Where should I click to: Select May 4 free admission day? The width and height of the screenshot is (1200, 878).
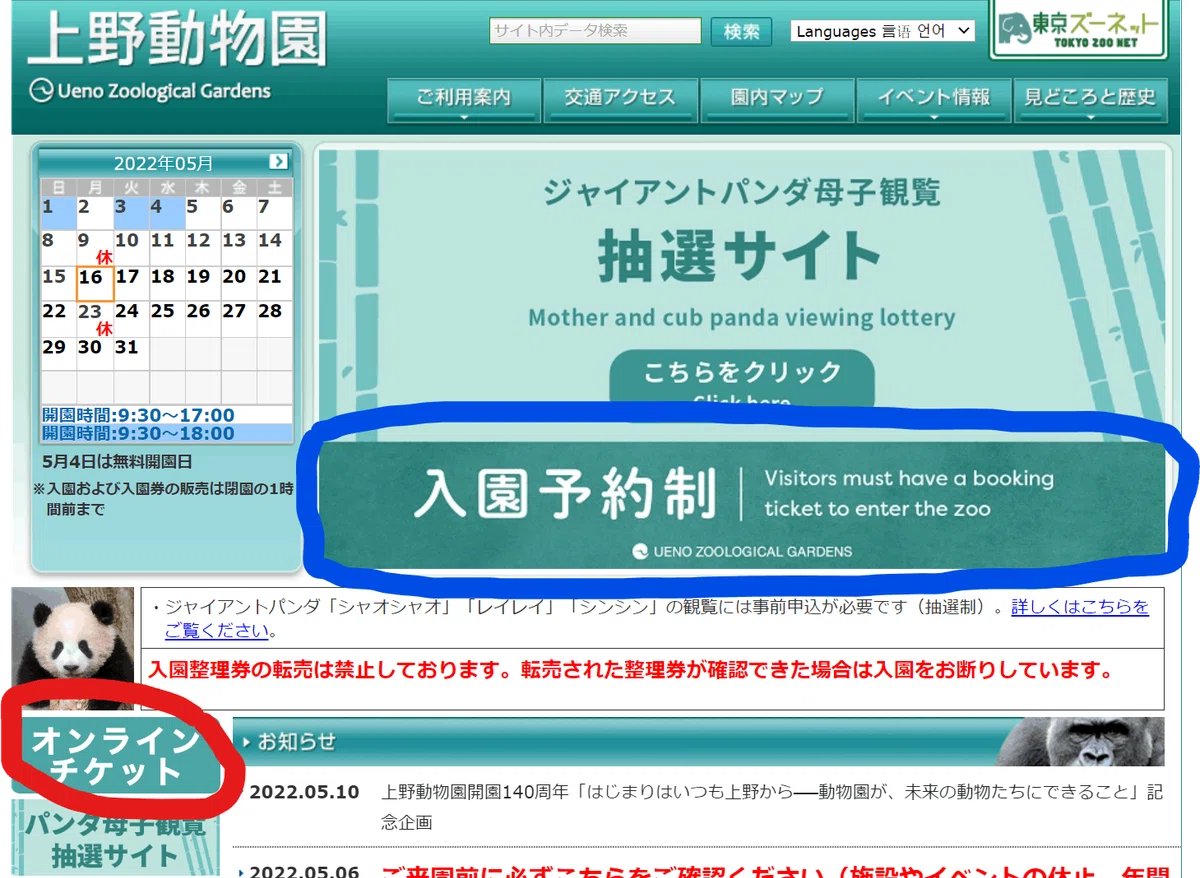point(167,213)
